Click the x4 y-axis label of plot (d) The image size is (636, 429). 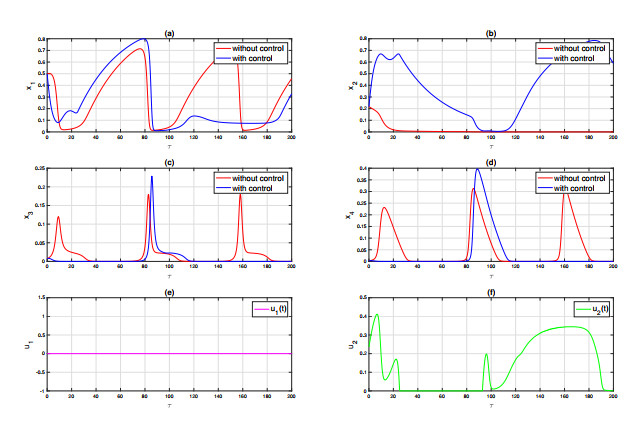point(347,215)
